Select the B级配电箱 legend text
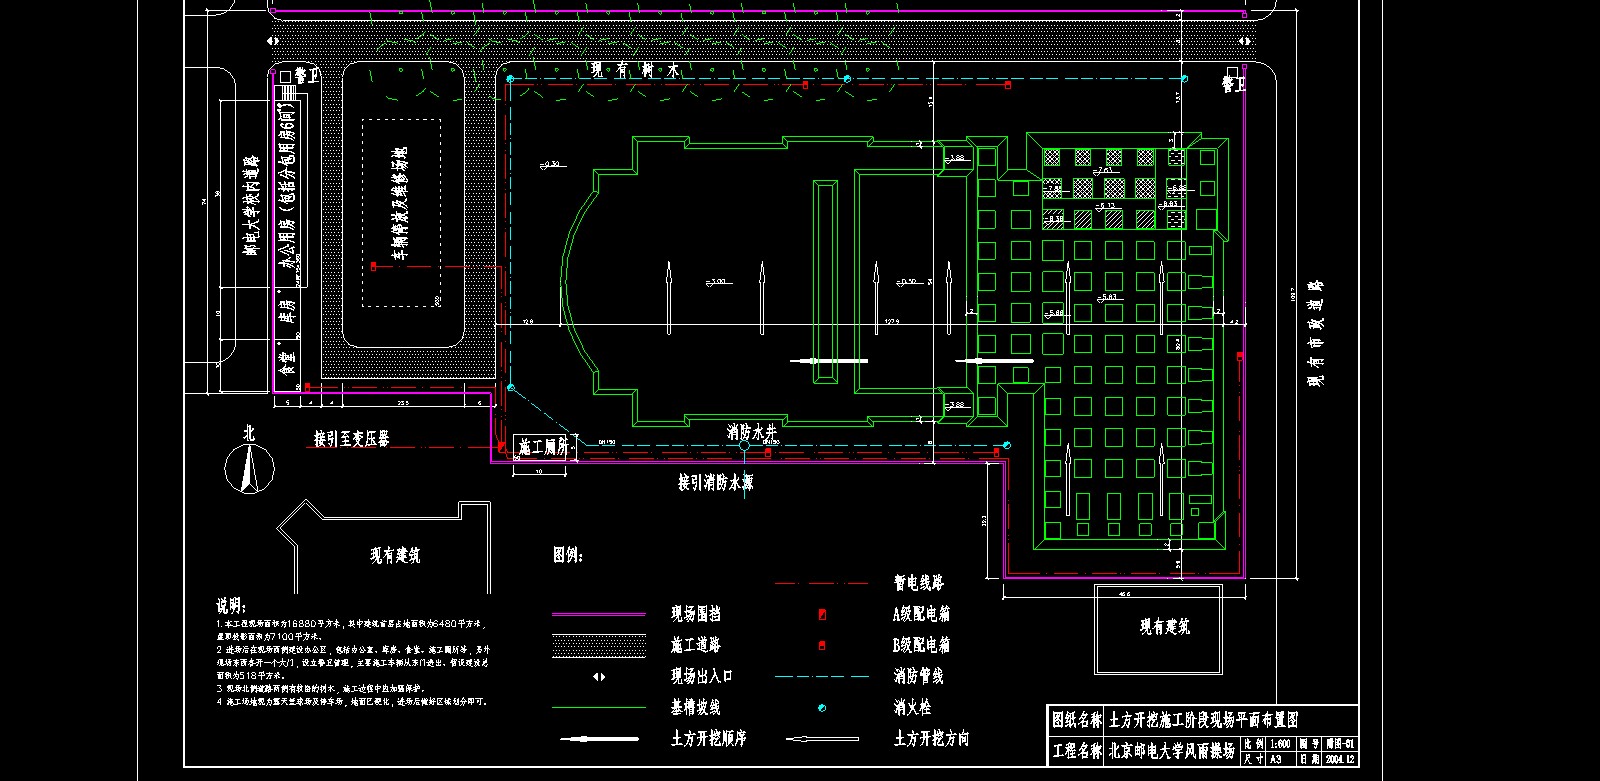 pos(921,645)
